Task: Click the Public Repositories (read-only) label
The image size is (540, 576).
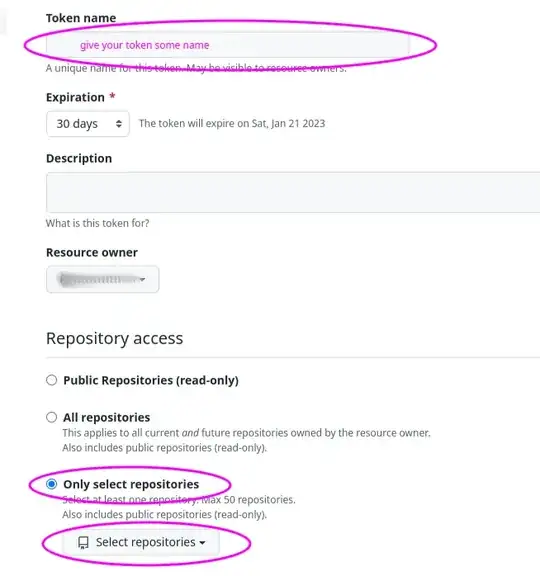Action: 151,381
